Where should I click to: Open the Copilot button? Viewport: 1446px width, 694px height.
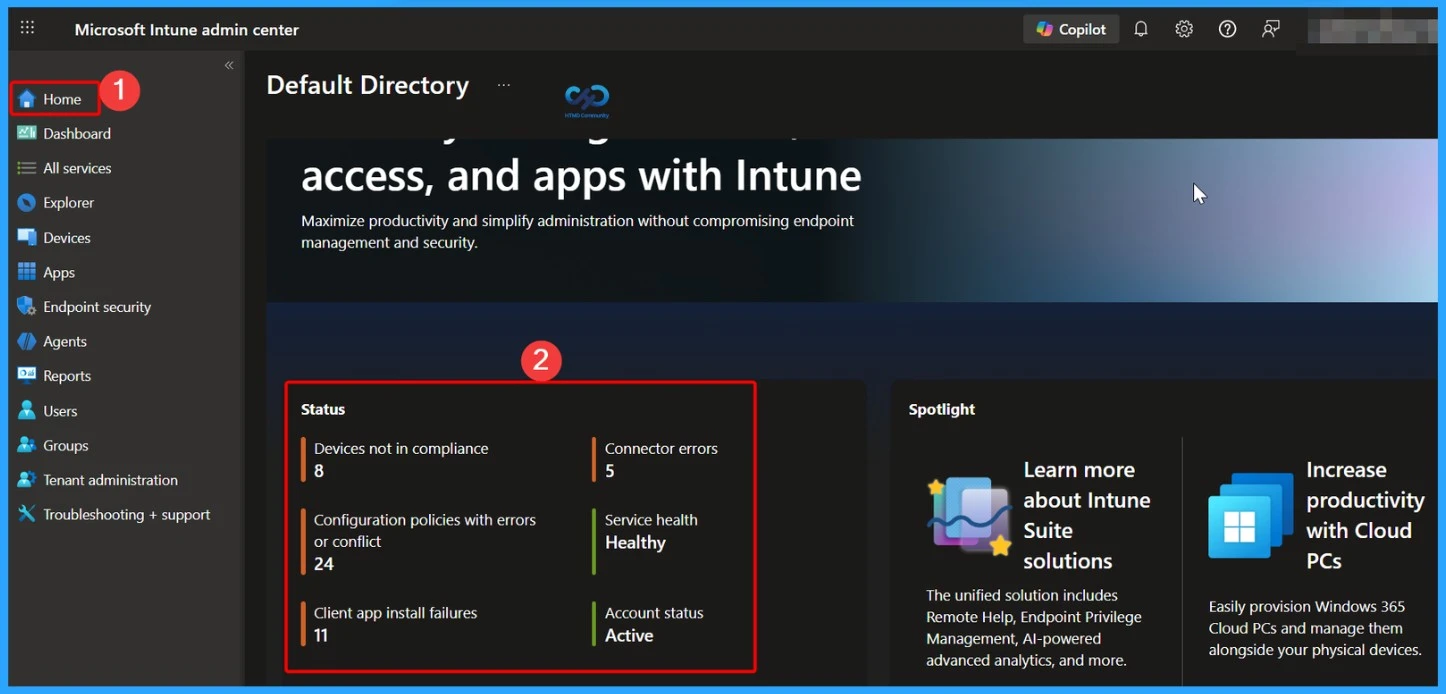(1071, 29)
